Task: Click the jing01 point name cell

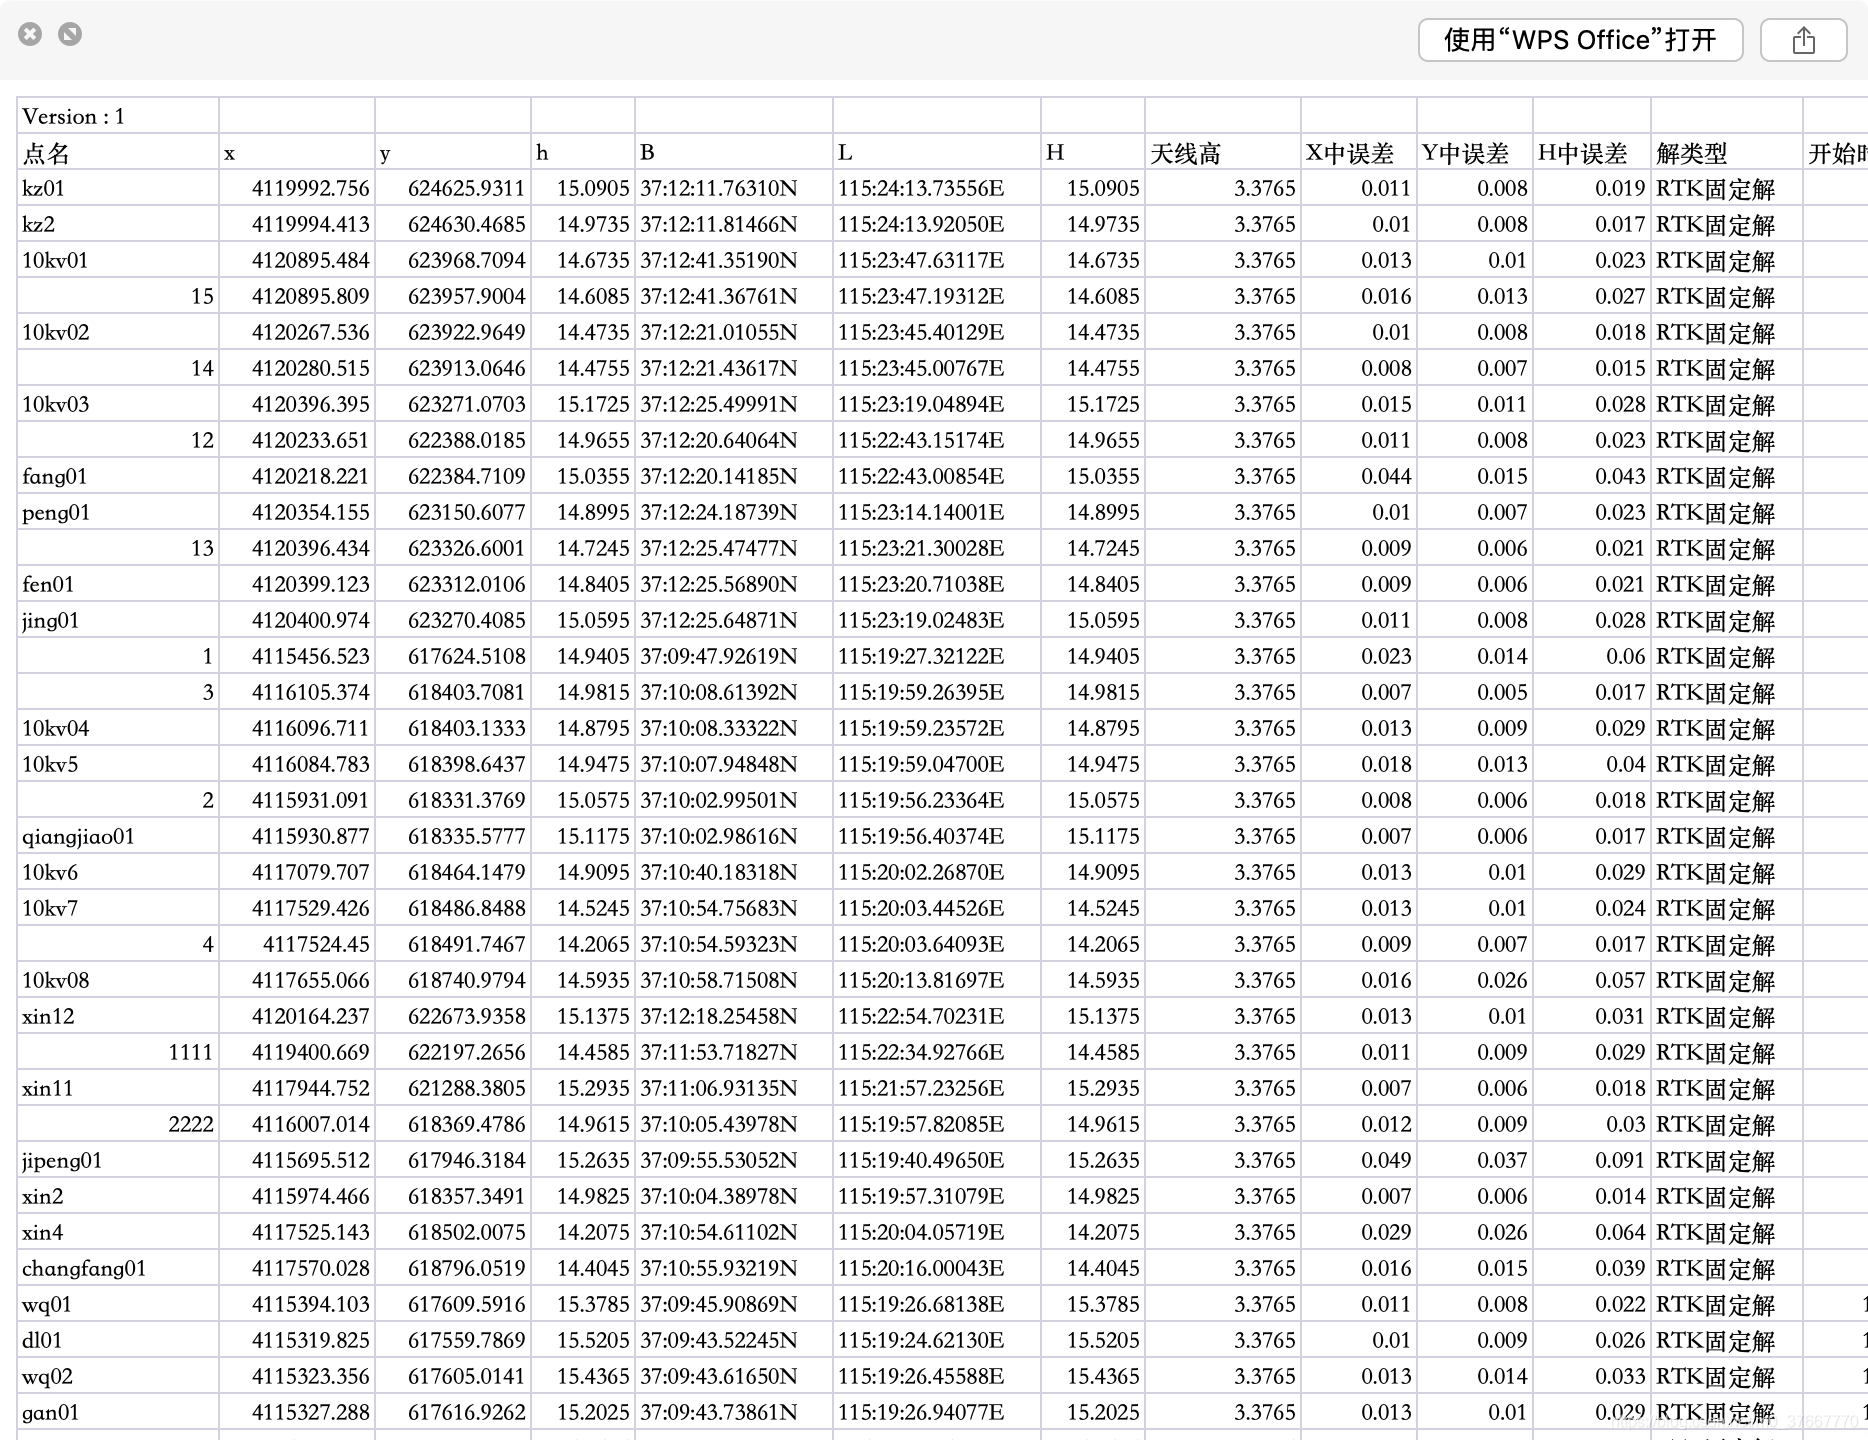Action: (118, 620)
